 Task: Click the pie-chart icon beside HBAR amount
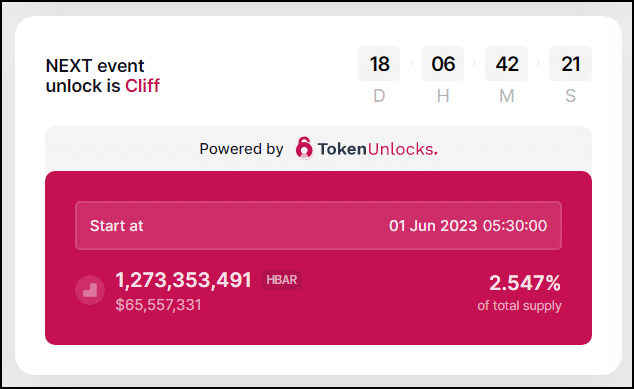tap(90, 290)
